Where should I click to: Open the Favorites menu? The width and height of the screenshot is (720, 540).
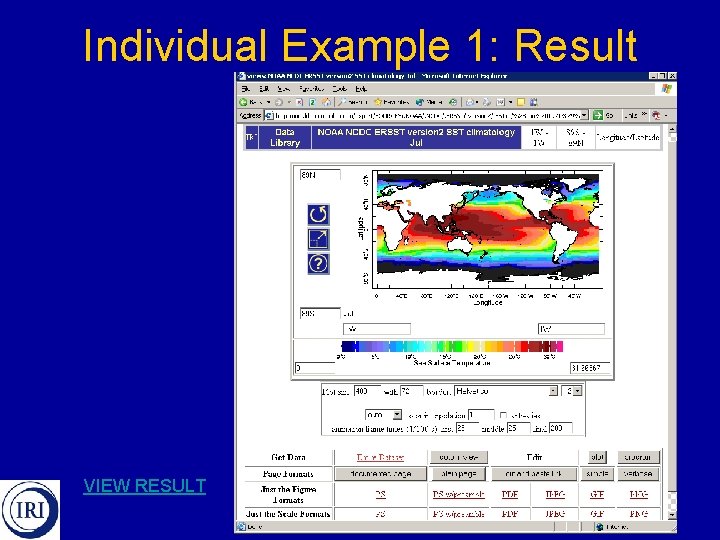pyautogui.click(x=312, y=89)
